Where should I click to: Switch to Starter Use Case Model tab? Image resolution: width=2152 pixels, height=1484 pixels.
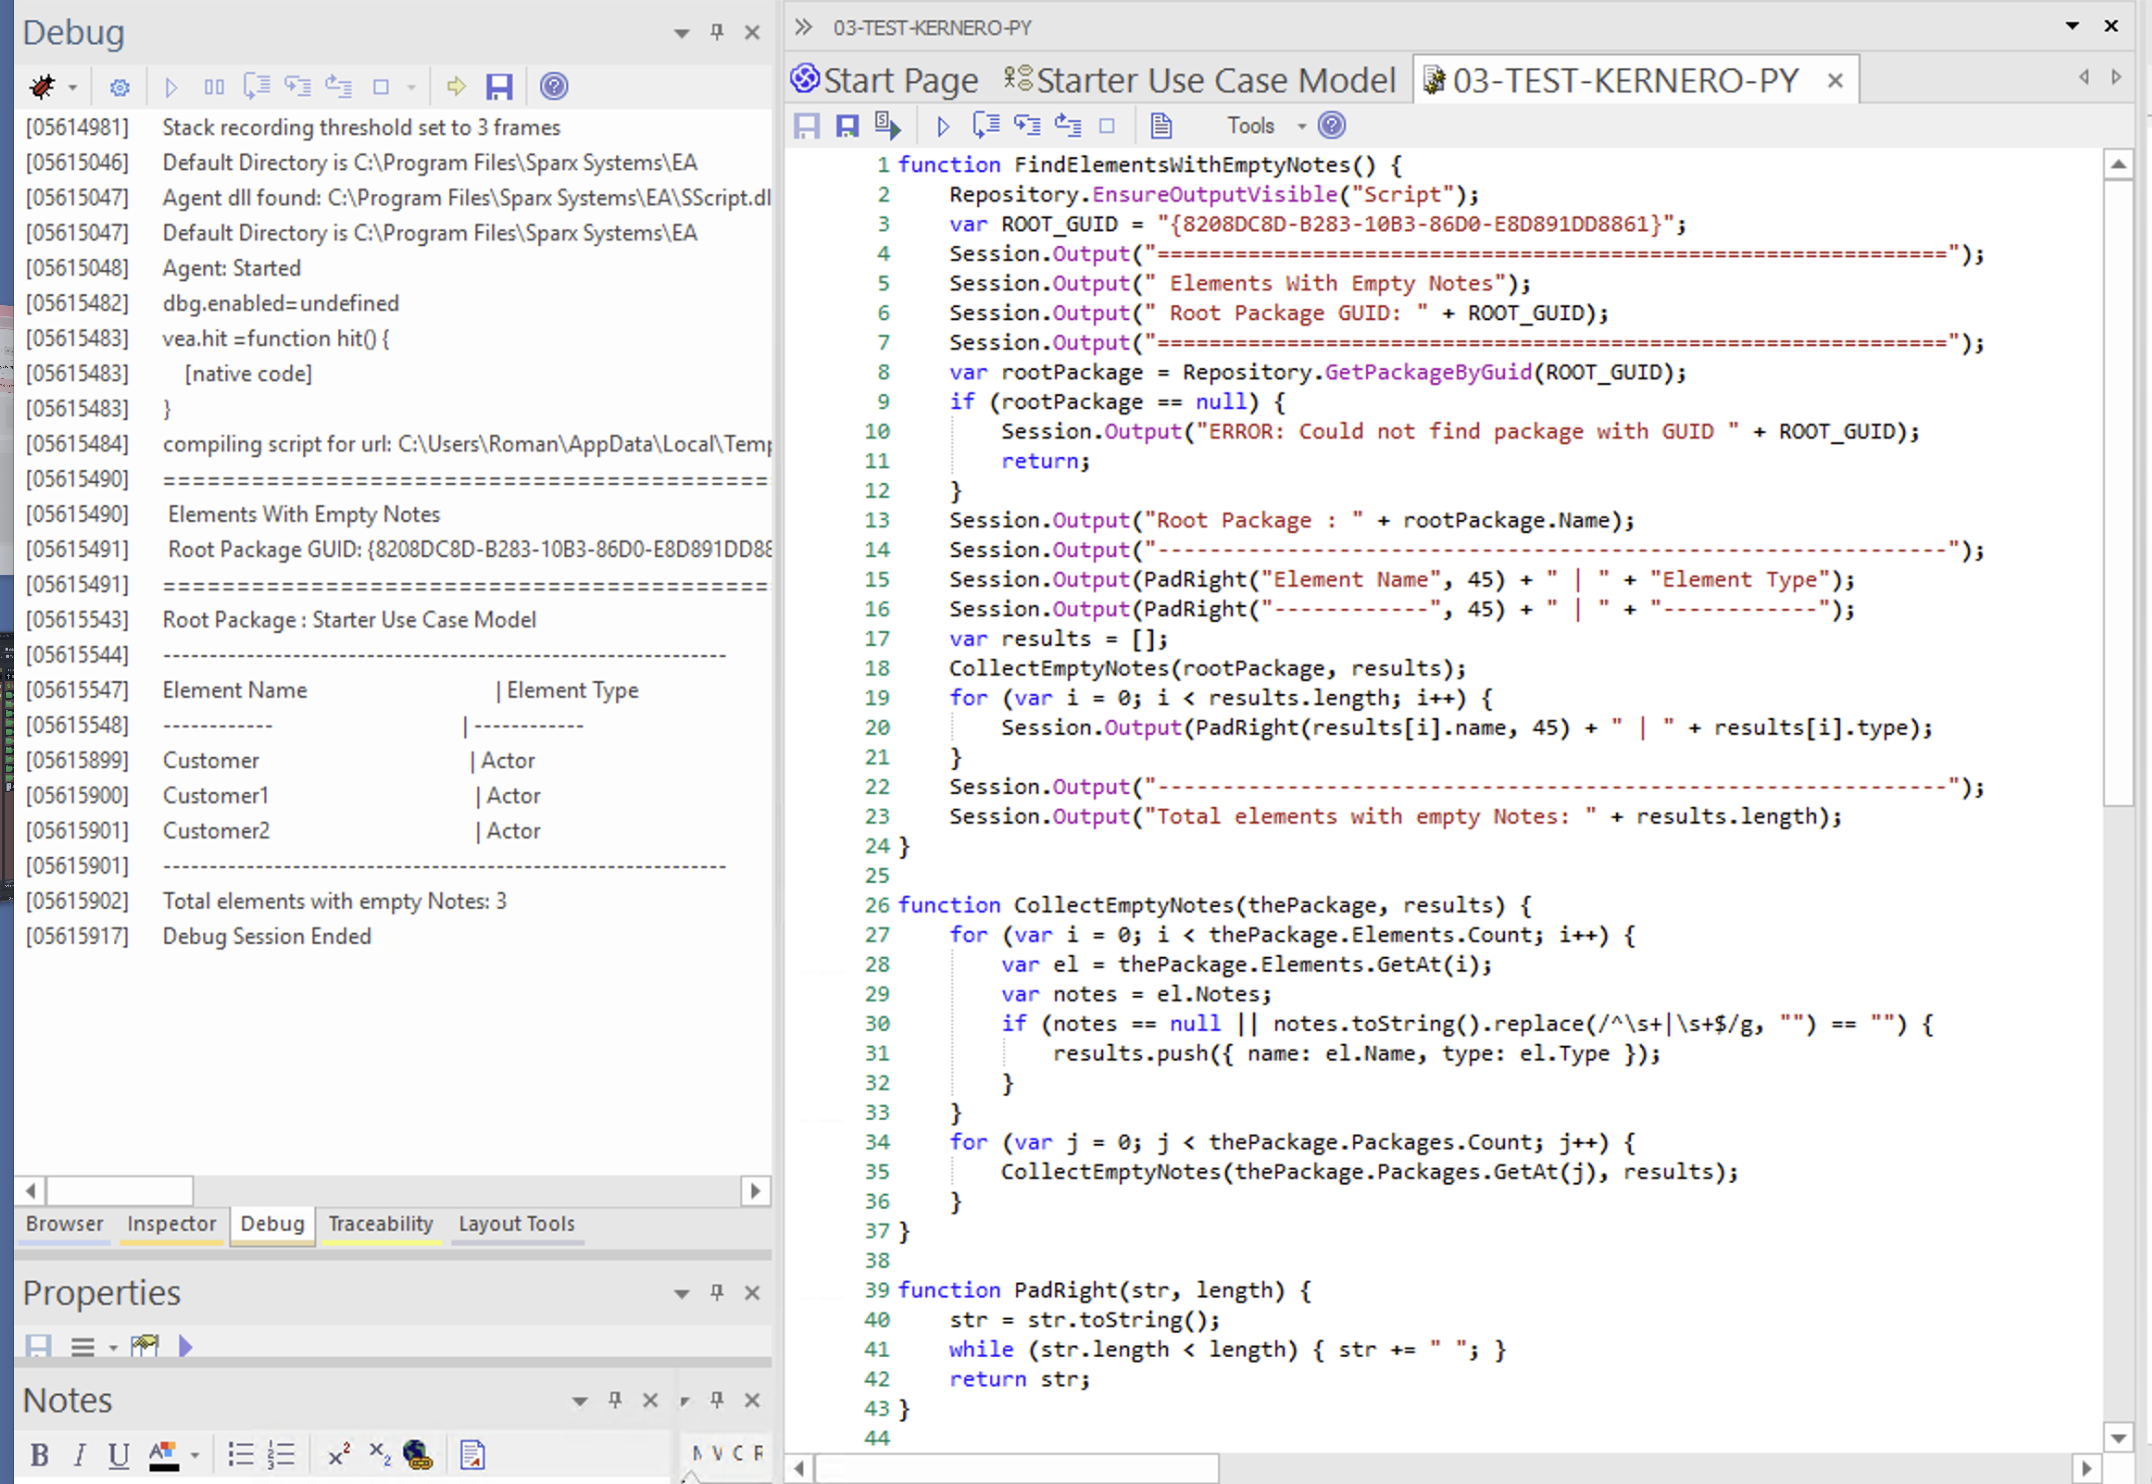[1199, 80]
